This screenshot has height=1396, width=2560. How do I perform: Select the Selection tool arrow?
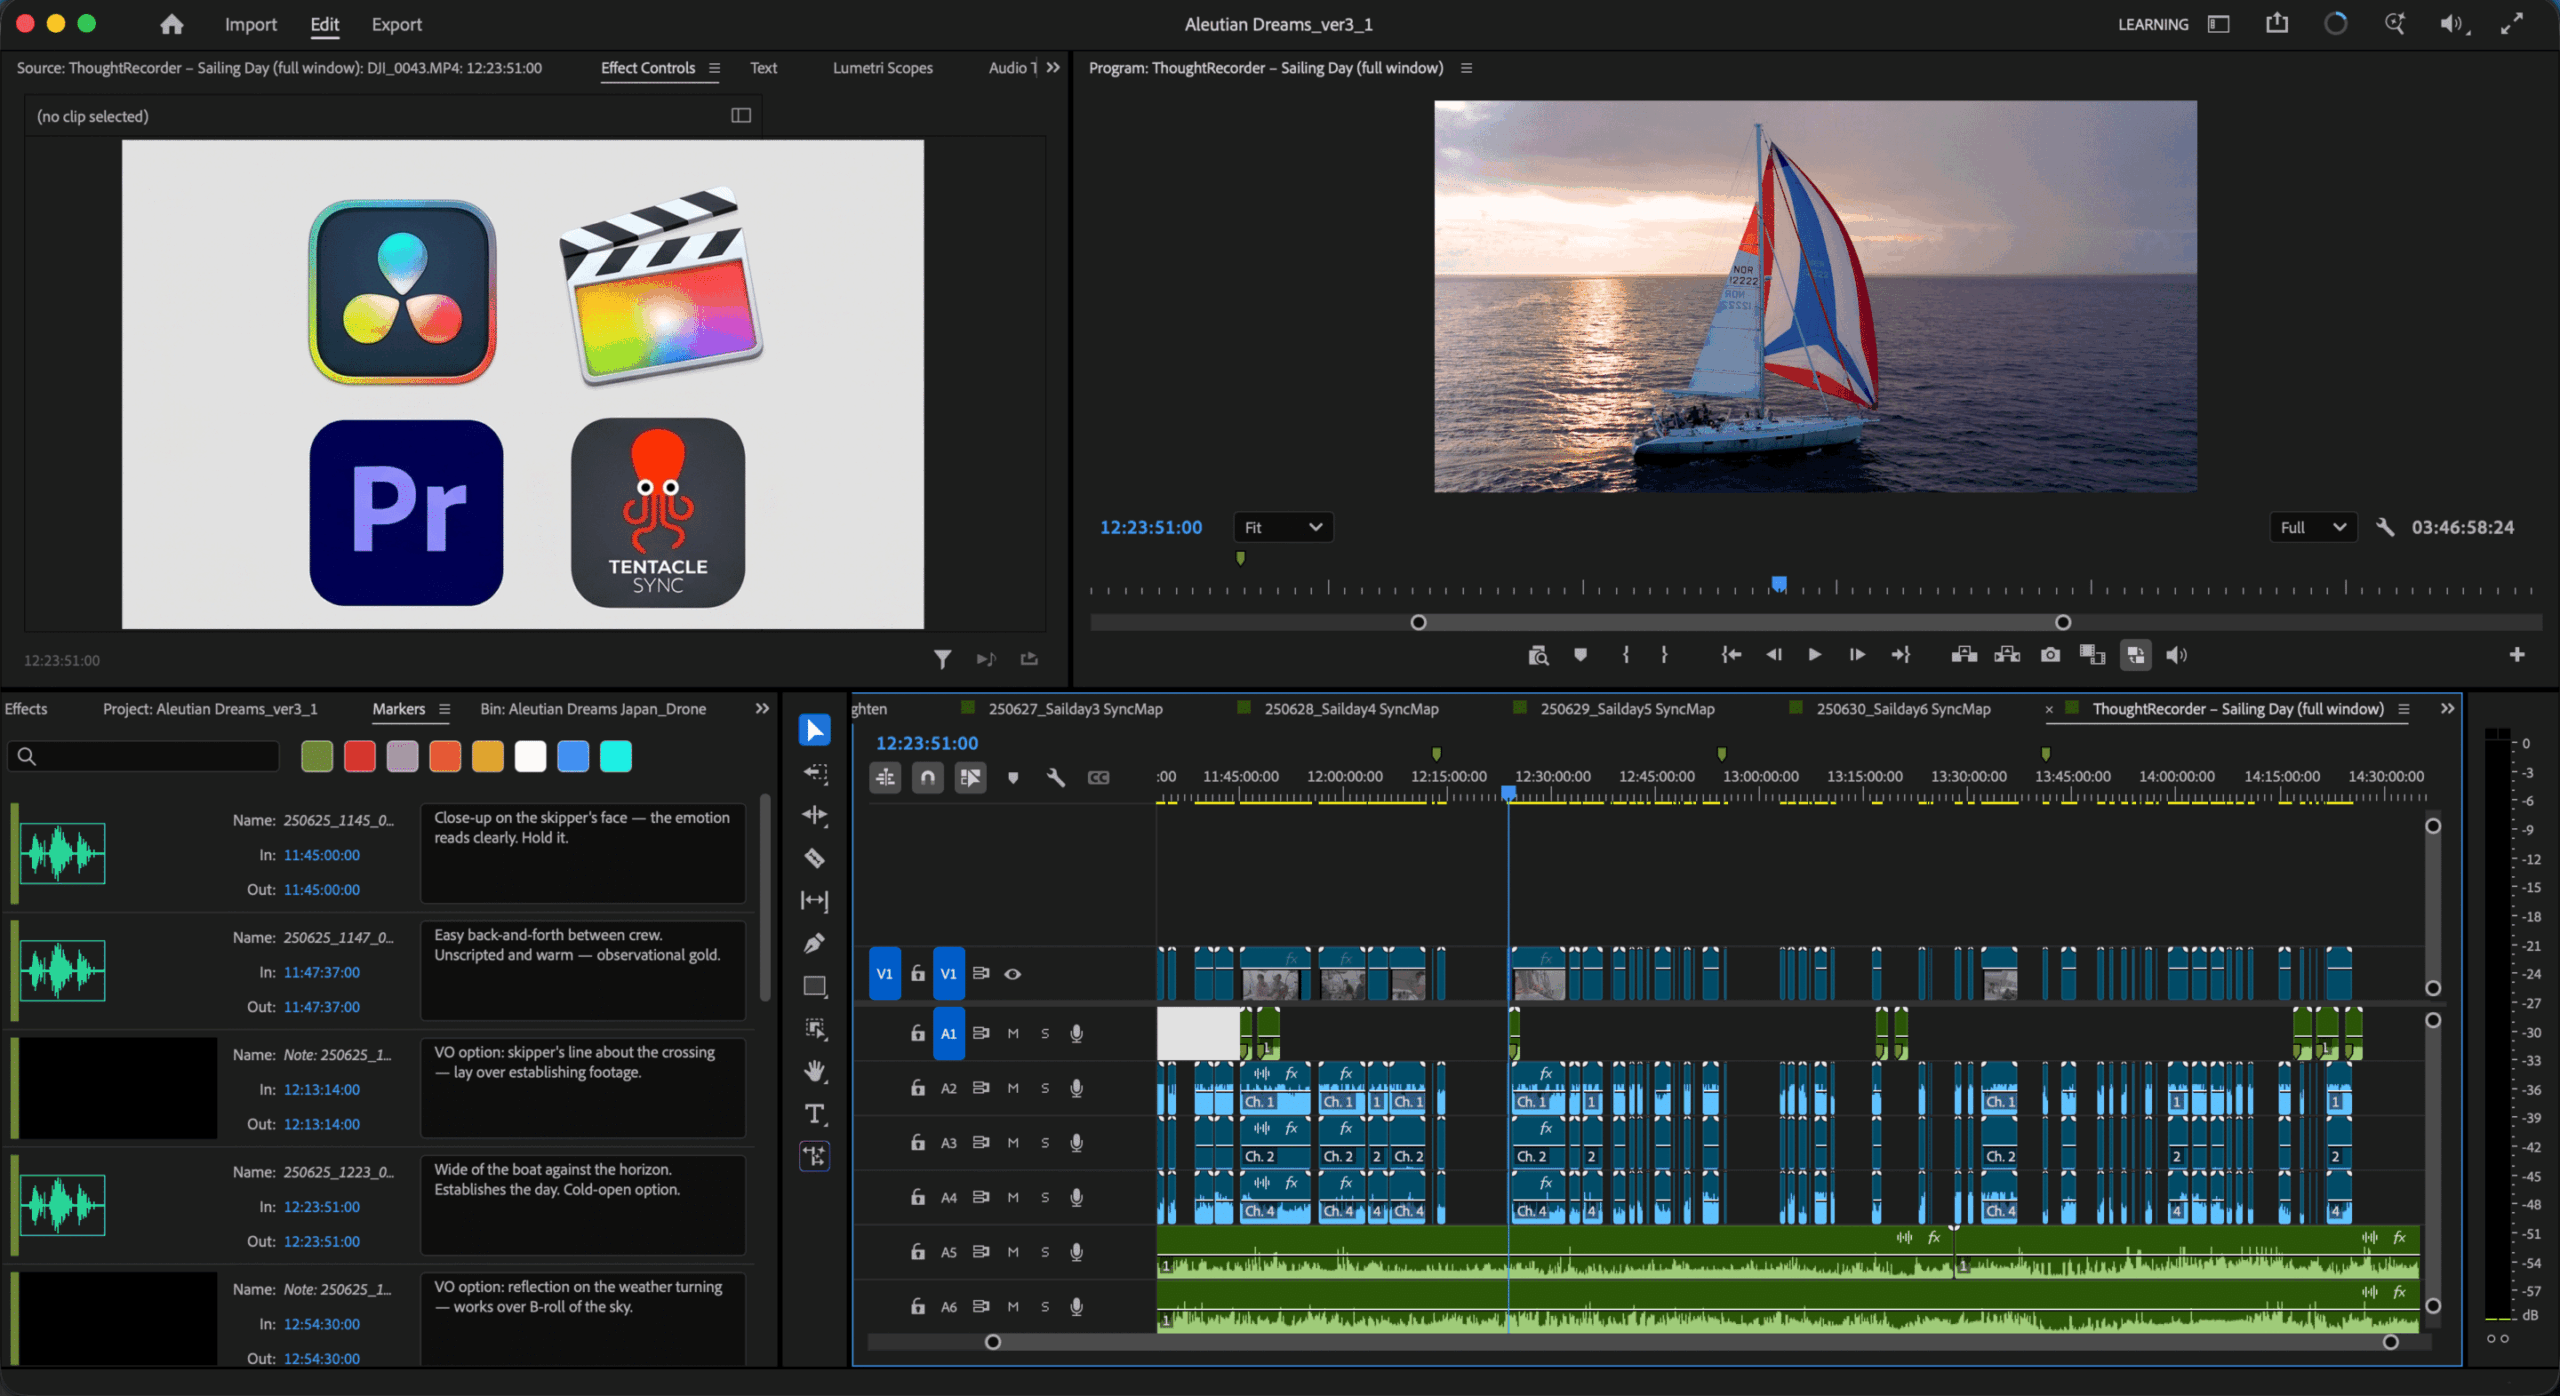pos(814,730)
